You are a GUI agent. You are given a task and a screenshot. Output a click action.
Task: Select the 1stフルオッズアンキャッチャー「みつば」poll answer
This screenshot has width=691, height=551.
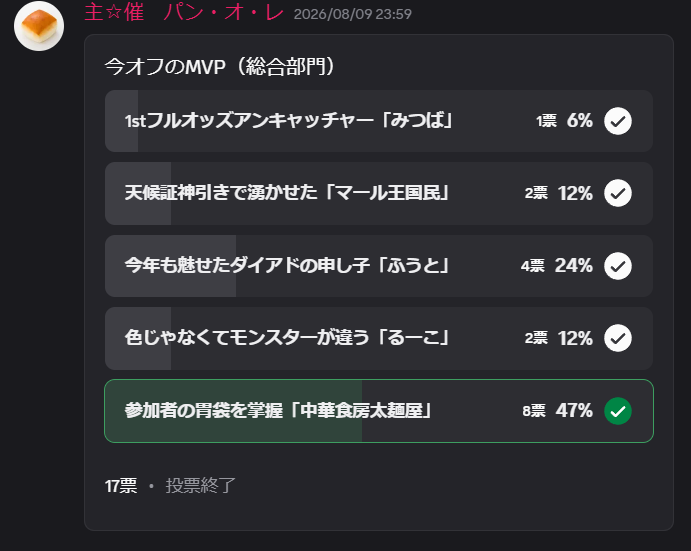pyautogui.click(x=379, y=121)
